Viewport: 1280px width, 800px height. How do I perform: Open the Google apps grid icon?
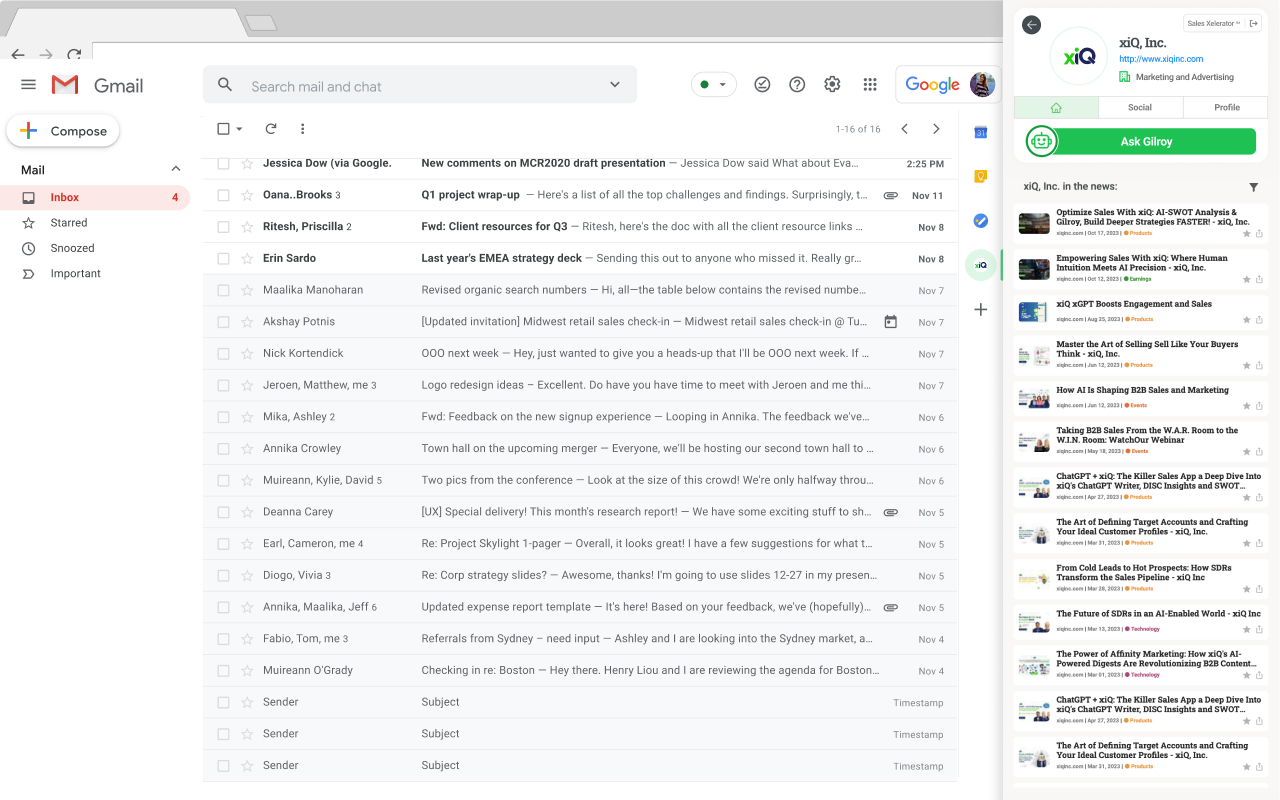pyautogui.click(x=870, y=85)
